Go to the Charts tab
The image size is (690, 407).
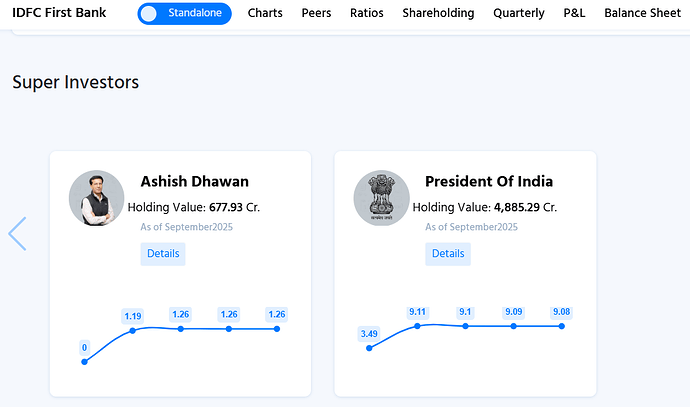[265, 14]
